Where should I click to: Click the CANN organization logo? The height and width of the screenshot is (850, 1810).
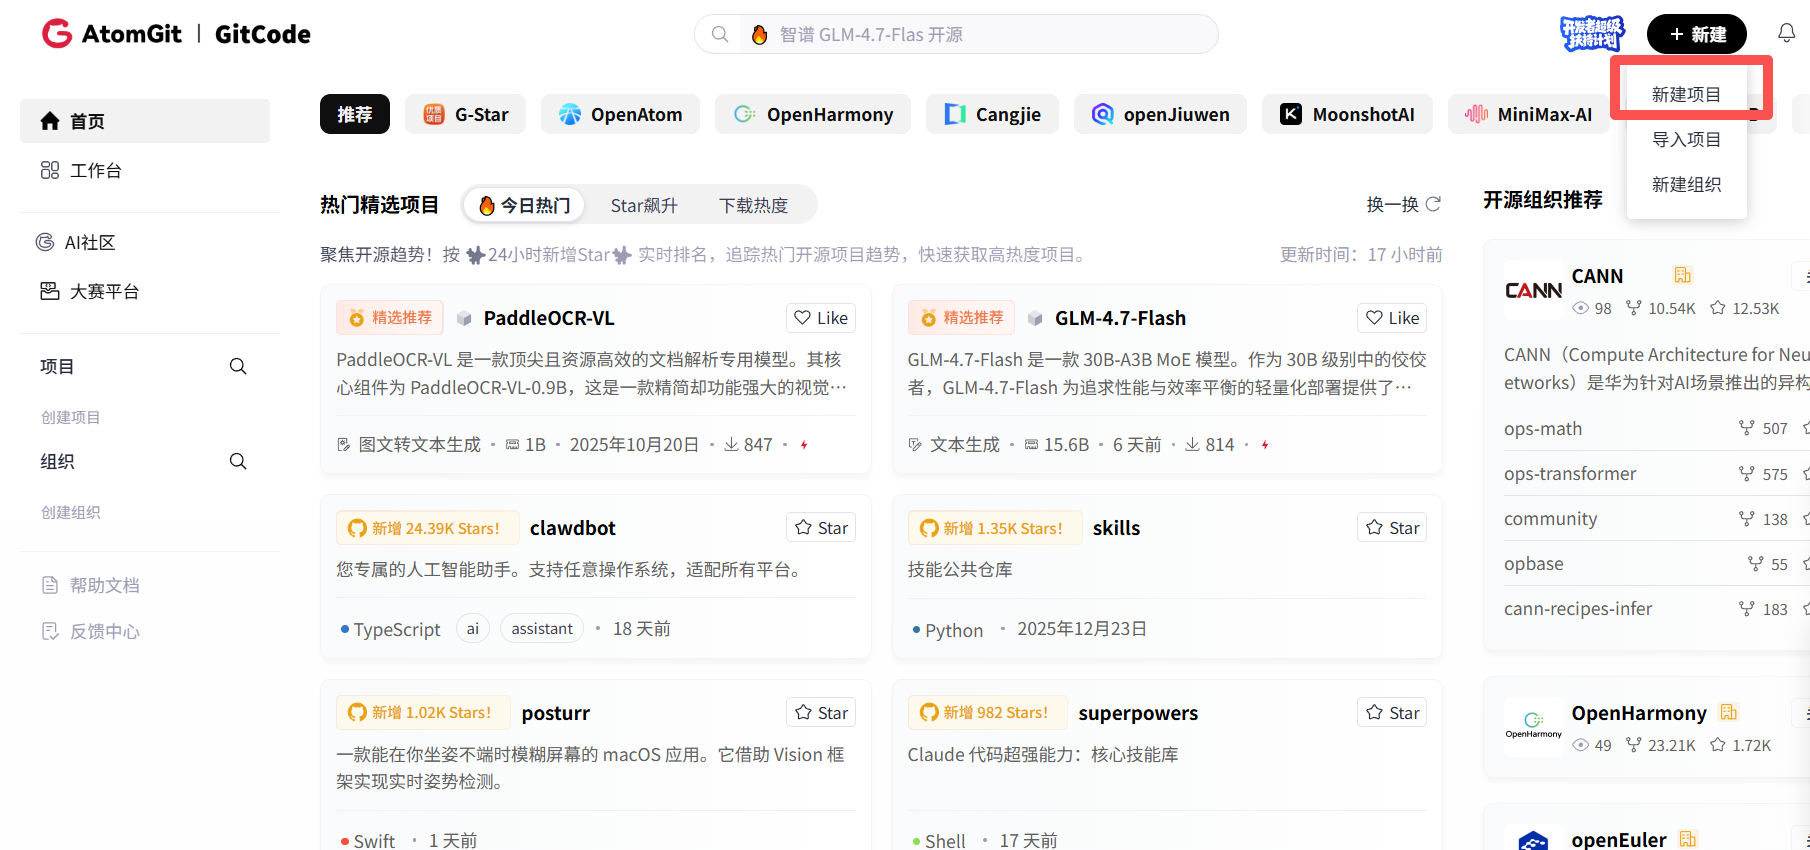tap(1533, 290)
